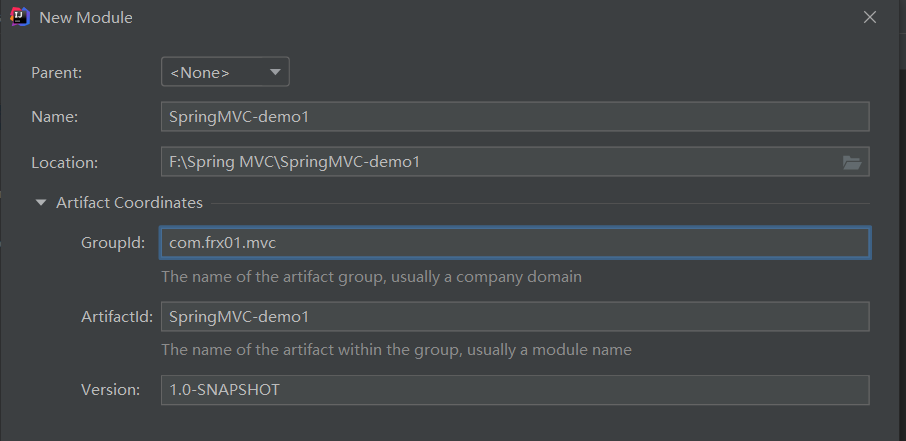
Task: Collapse the Artifact Coordinates triangle
Action: click(40, 203)
